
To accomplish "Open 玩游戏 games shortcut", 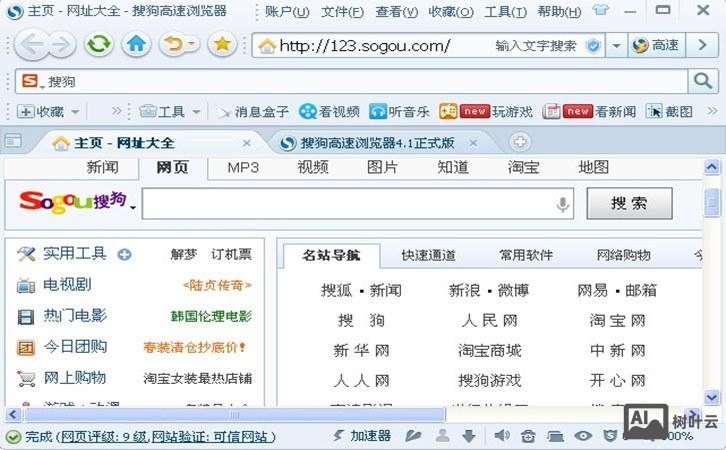I will pyautogui.click(x=486, y=112).
